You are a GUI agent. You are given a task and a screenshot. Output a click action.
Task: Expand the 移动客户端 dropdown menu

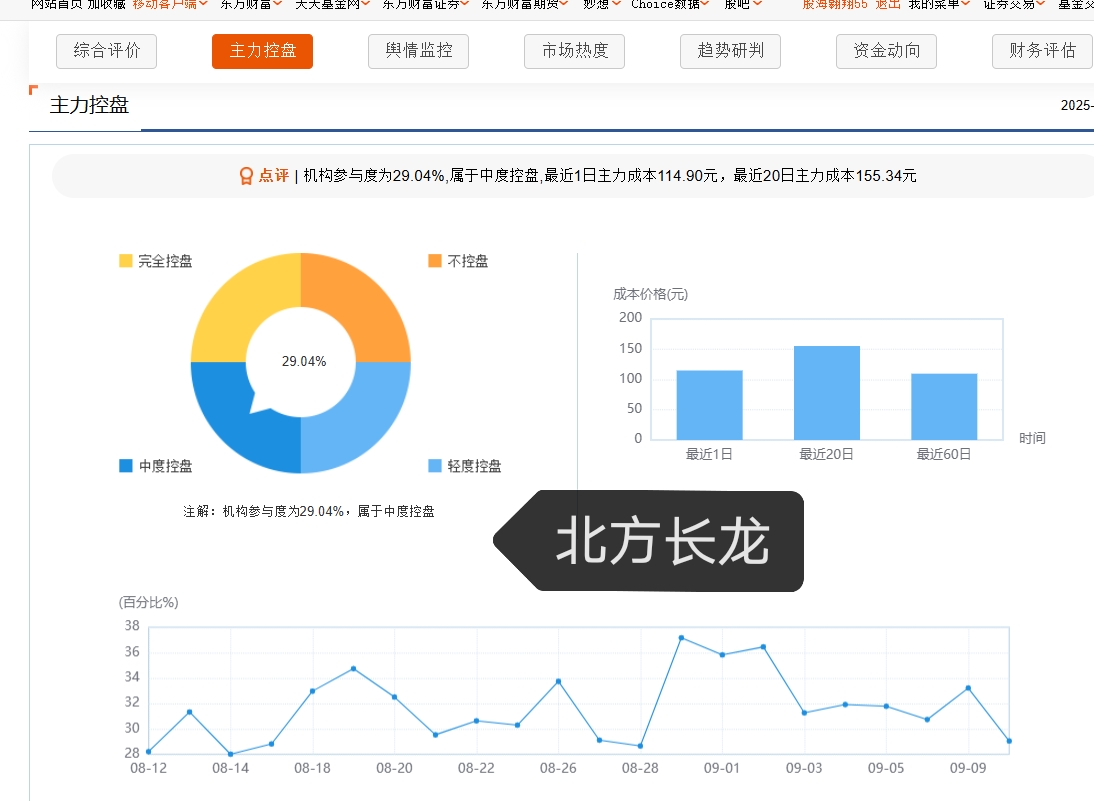click(x=170, y=4)
